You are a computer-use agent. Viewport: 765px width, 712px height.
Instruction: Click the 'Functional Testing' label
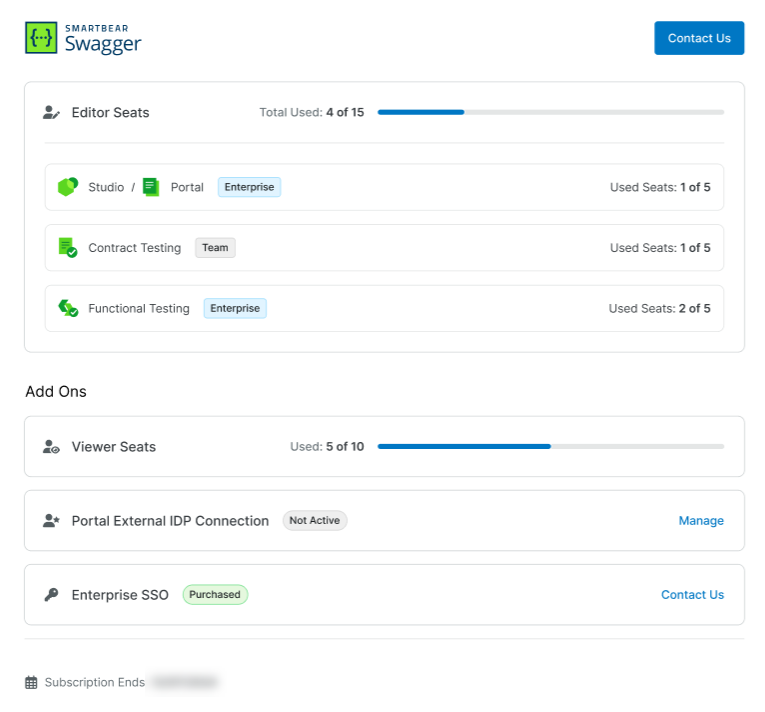click(139, 308)
